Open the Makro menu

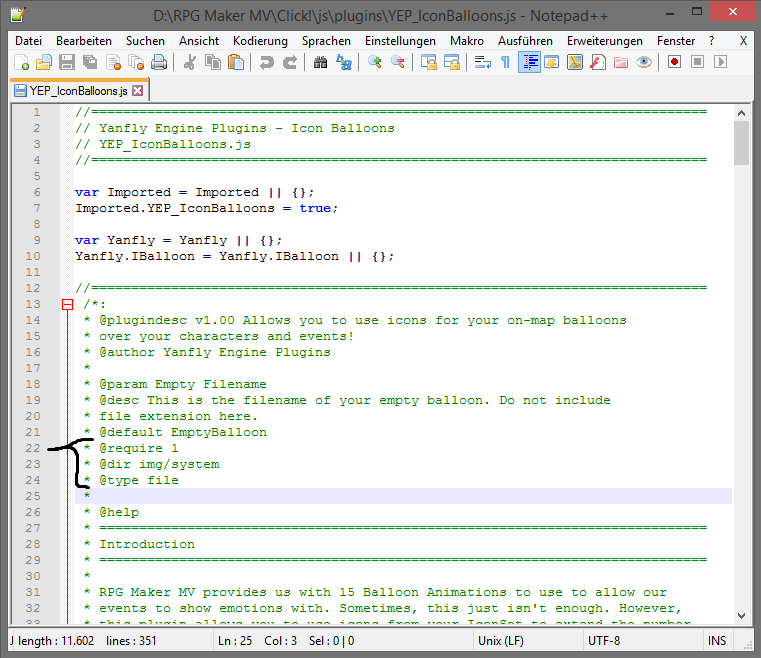(x=466, y=41)
